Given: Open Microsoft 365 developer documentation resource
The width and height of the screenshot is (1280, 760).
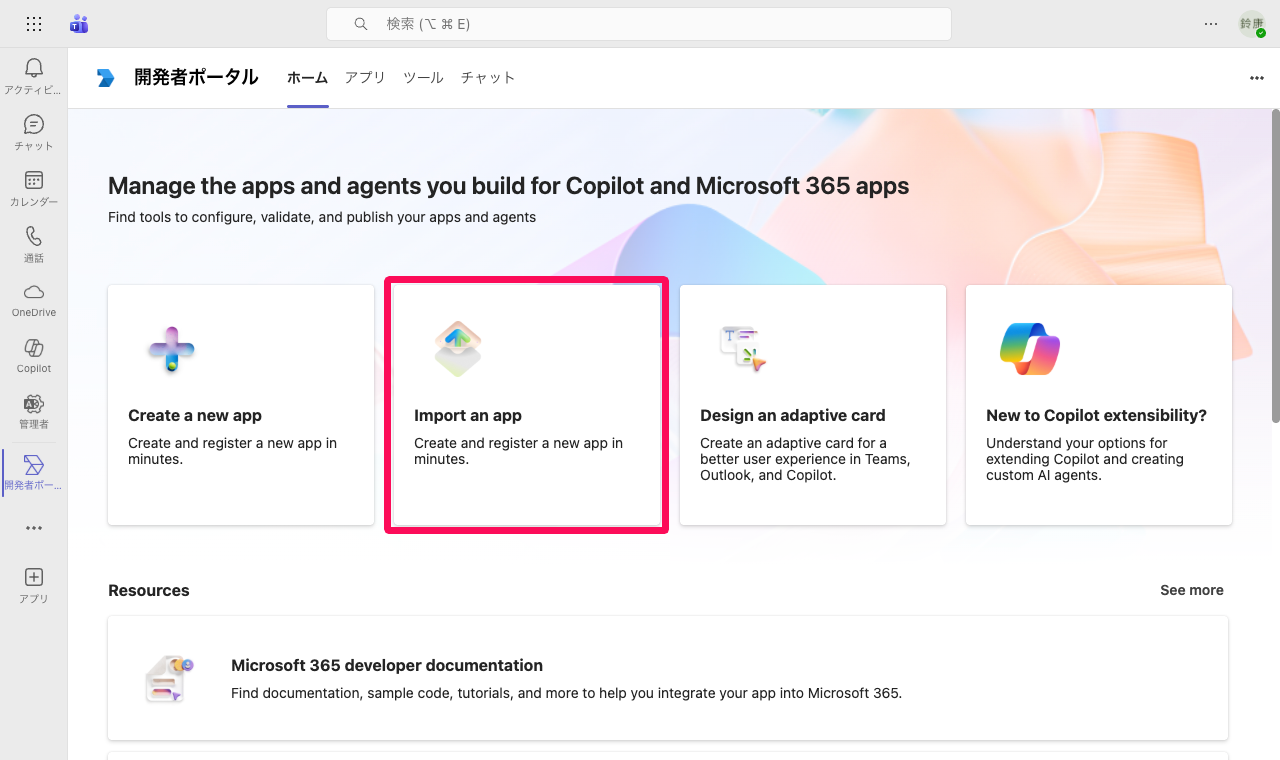Looking at the screenshot, I should tap(668, 678).
